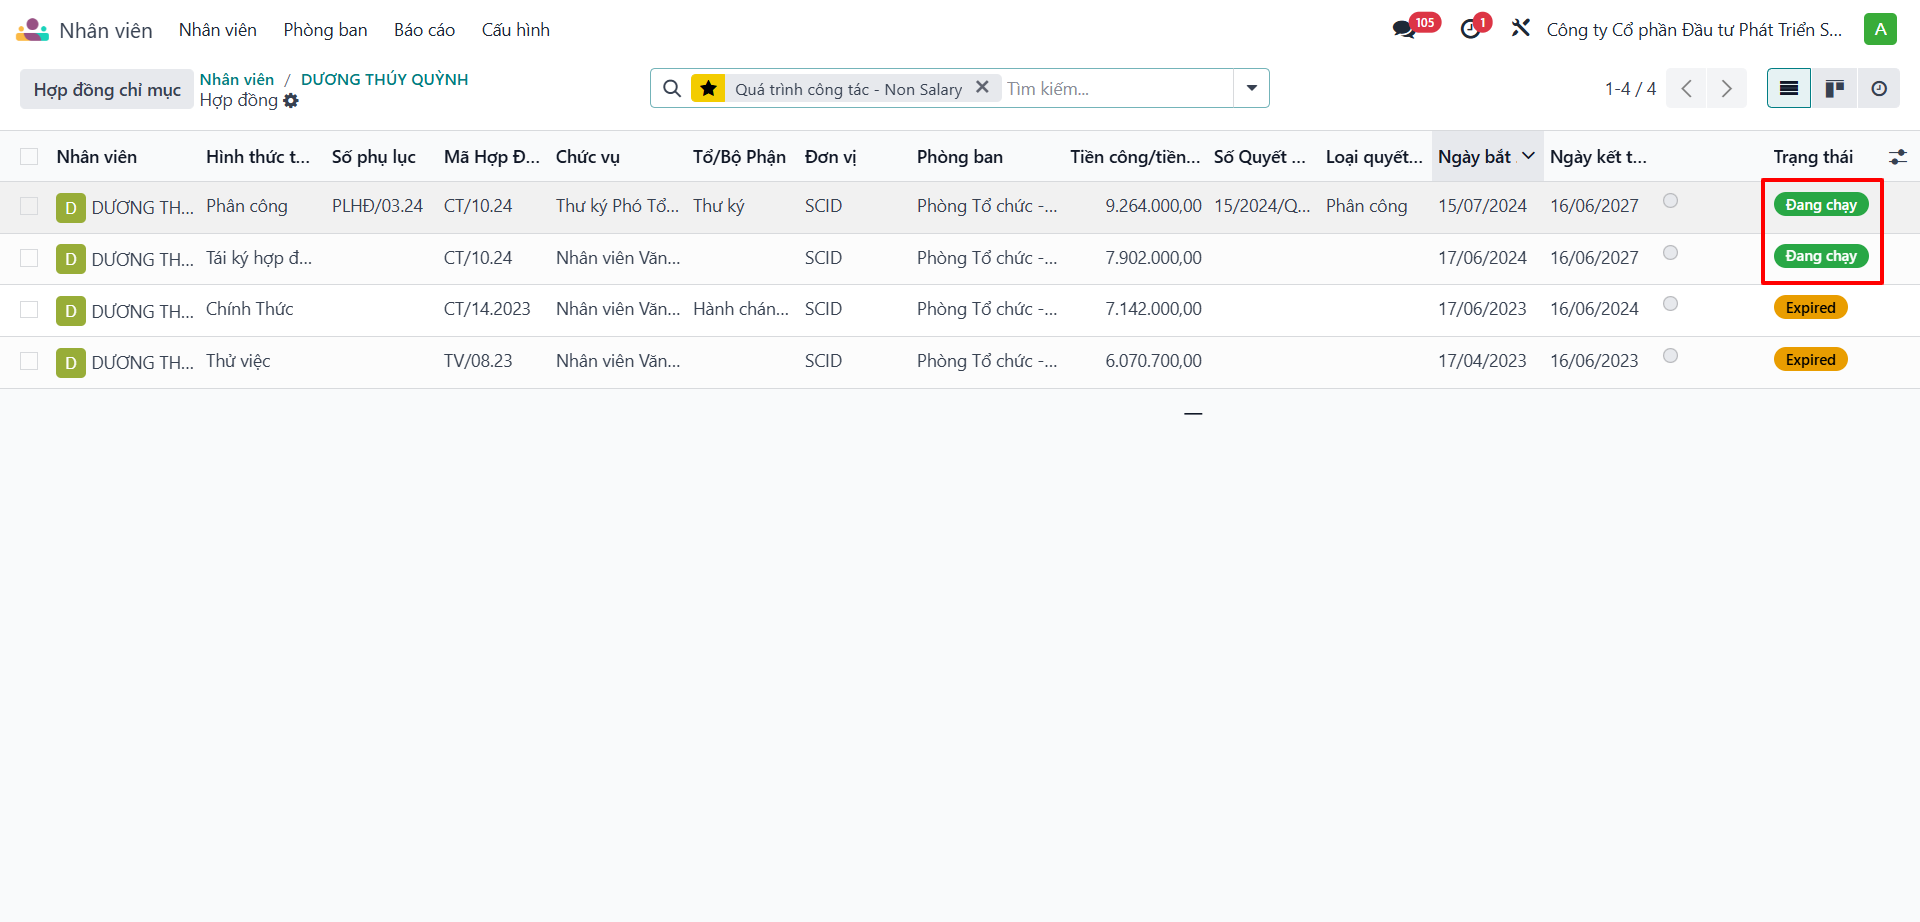The height and width of the screenshot is (922, 1920).
Task: Switch to activity view
Action: click(1879, 89)
